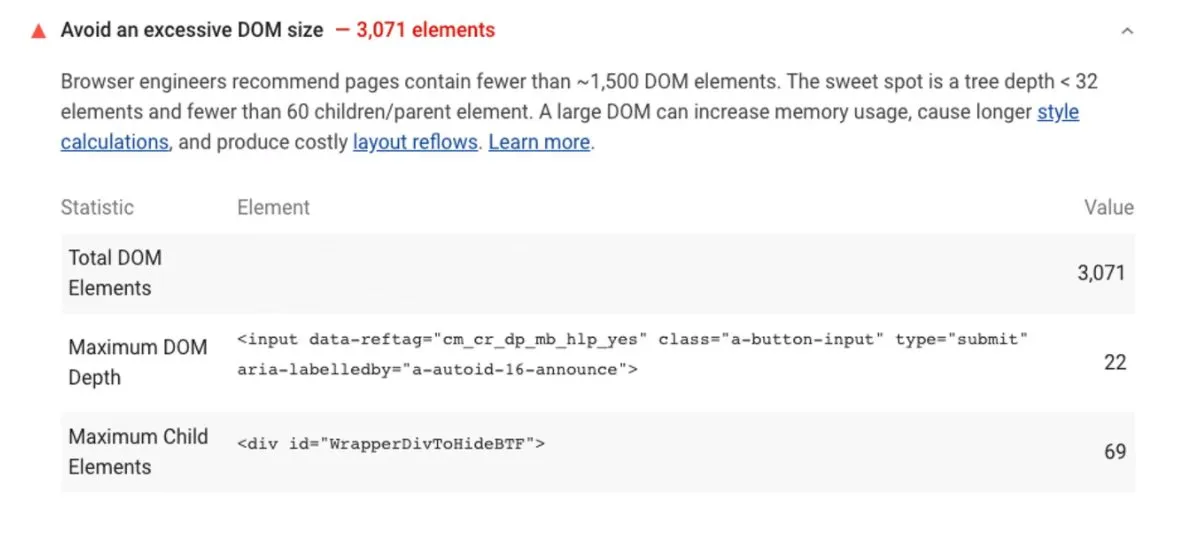Follow the layout reflows link
The image size is (1195, 545).
(x=415, y=143)
